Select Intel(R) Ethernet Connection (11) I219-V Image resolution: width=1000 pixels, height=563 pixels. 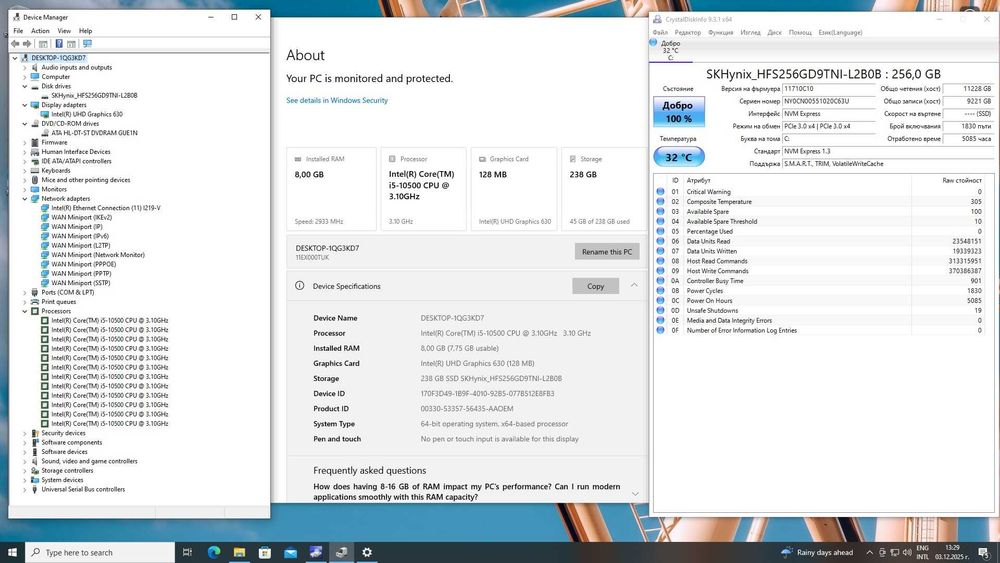[x=105, y=208]
